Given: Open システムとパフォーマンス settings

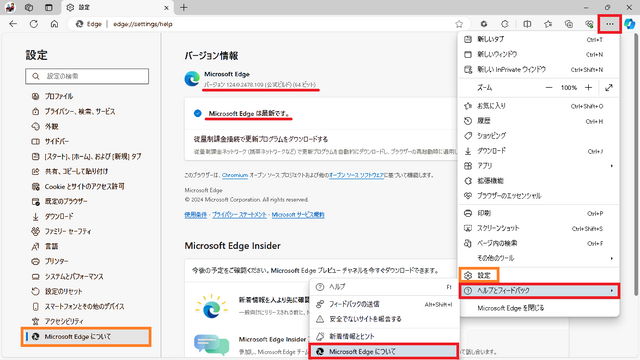Looking at the screenshot, I should click(x=87, y=276).
